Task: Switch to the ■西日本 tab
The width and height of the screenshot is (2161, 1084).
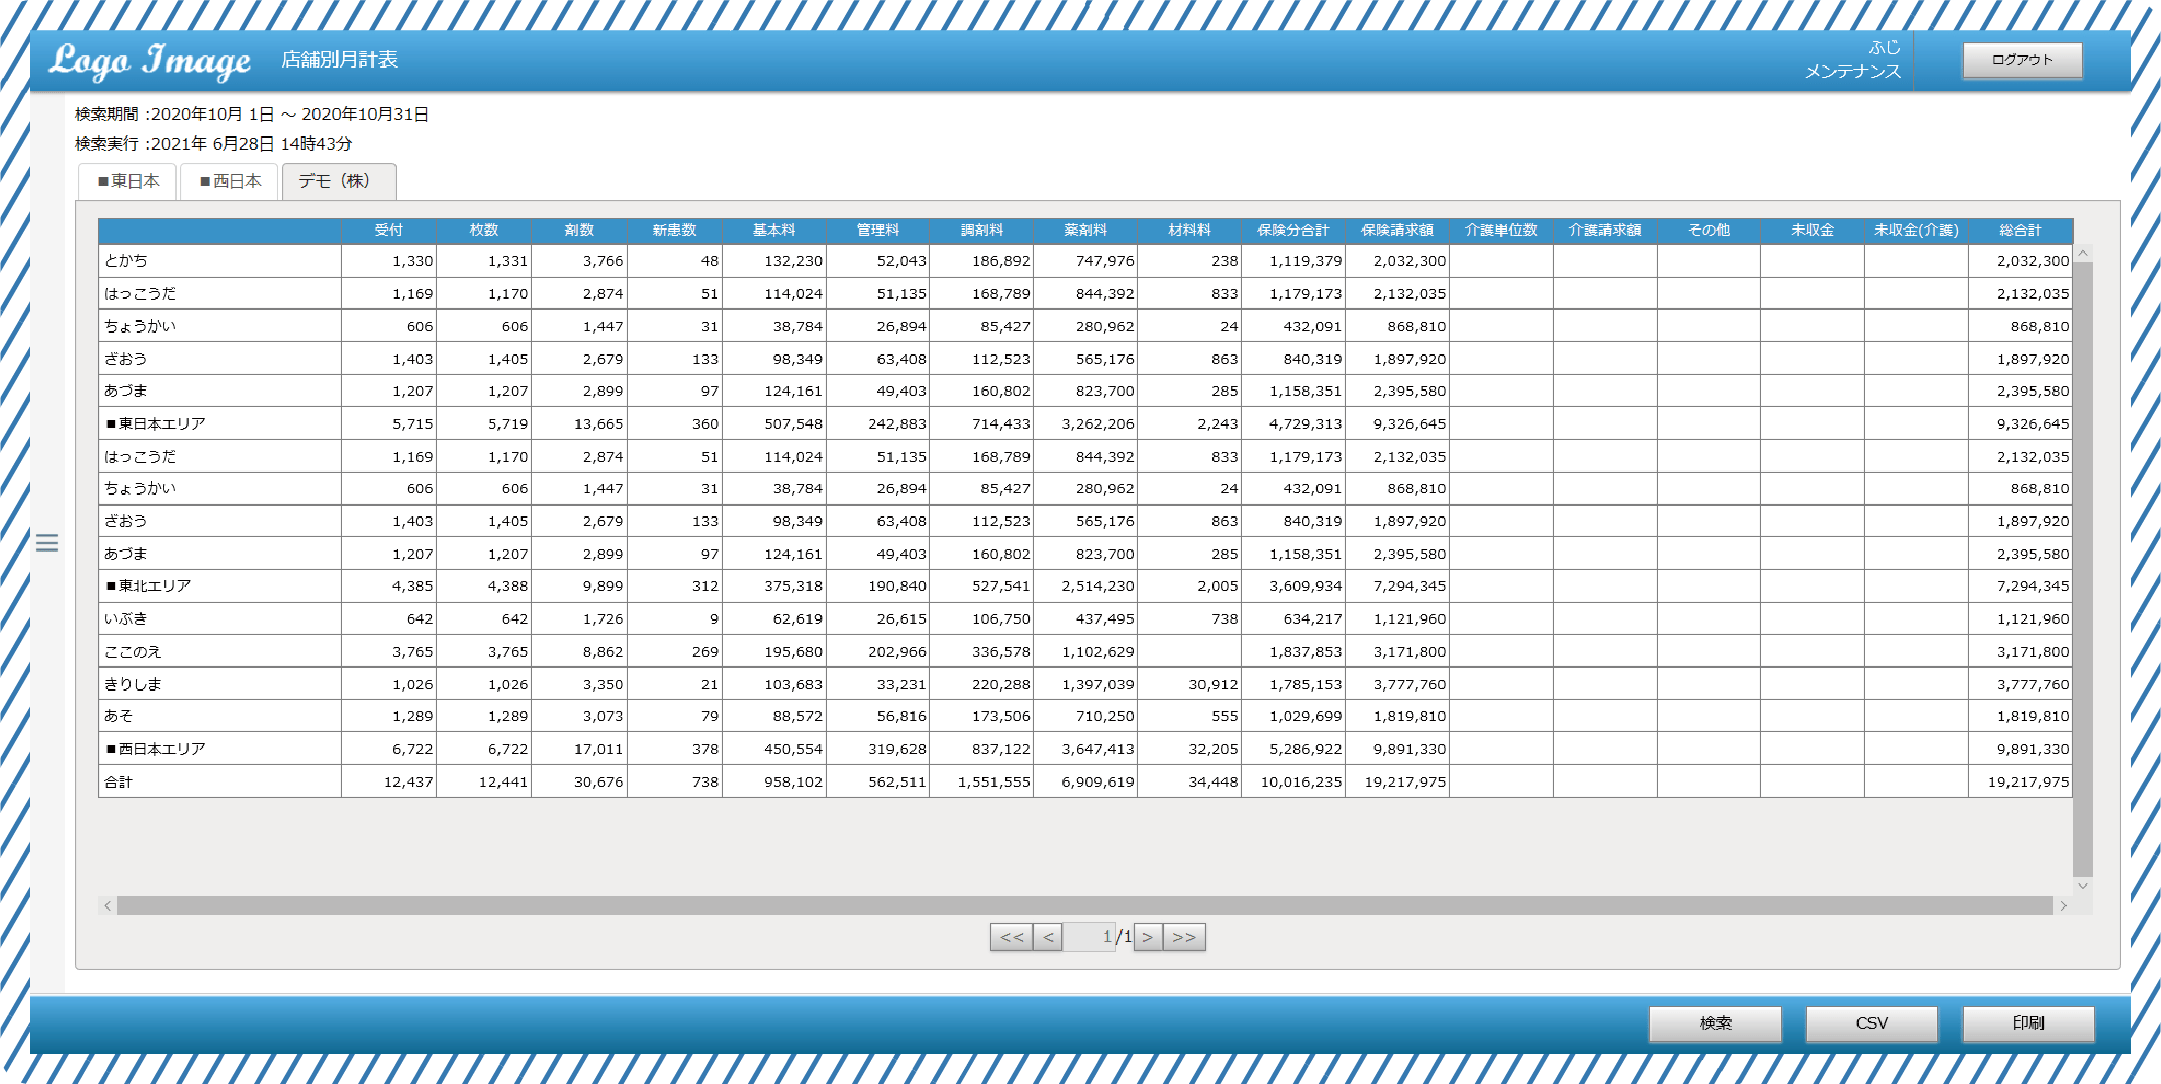Action: click(x=229, y=181)
